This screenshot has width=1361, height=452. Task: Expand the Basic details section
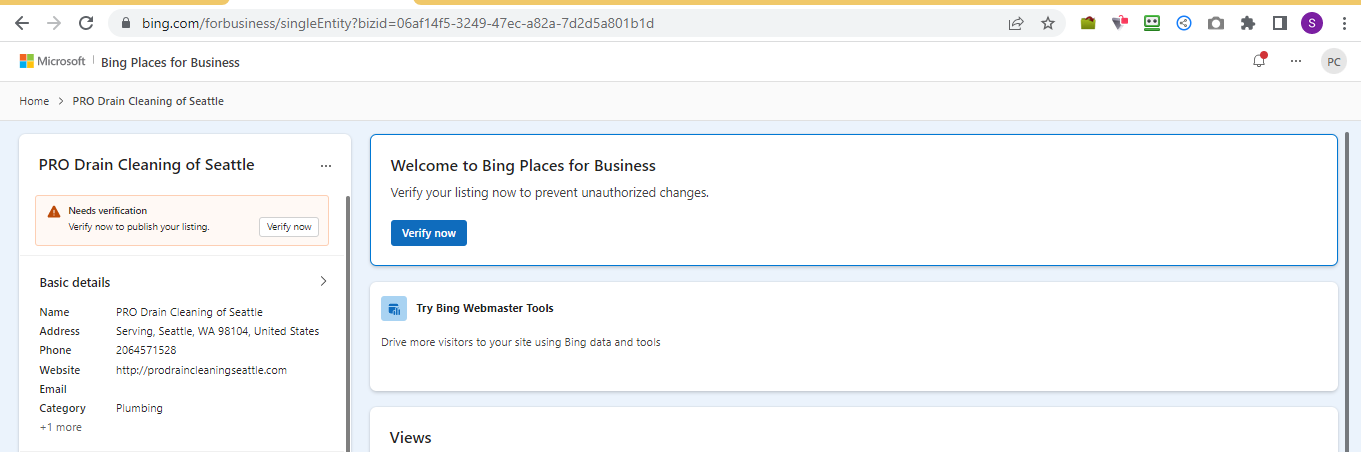tap(323, 282)
